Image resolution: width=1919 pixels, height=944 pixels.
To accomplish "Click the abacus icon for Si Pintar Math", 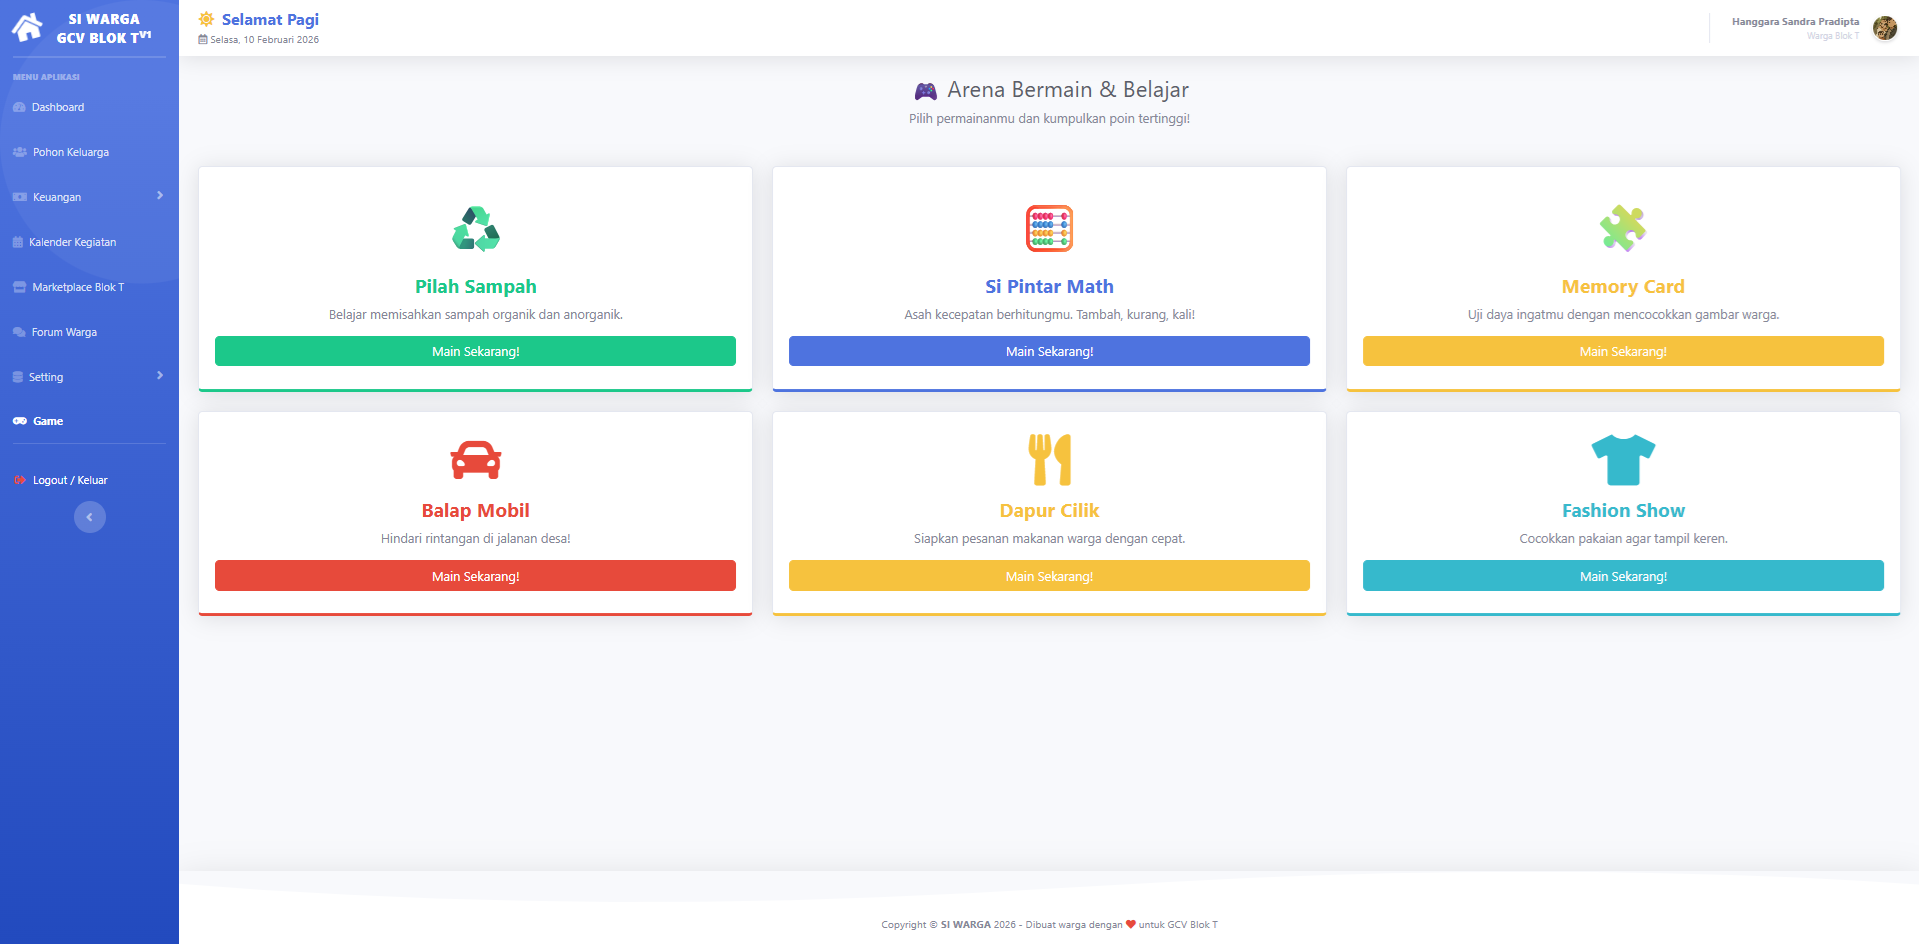I will (1049, 229).
